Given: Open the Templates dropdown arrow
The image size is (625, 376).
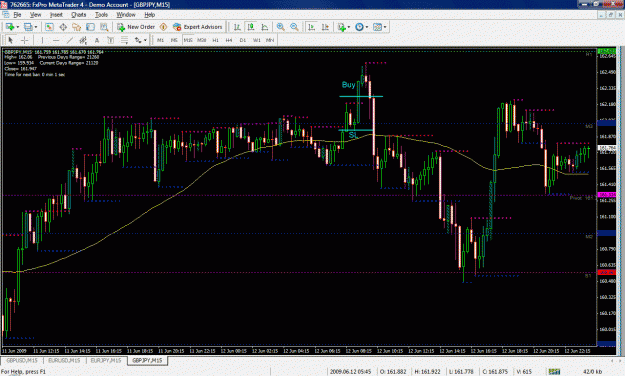Looking at the screenshot, I should pos(385,27).
